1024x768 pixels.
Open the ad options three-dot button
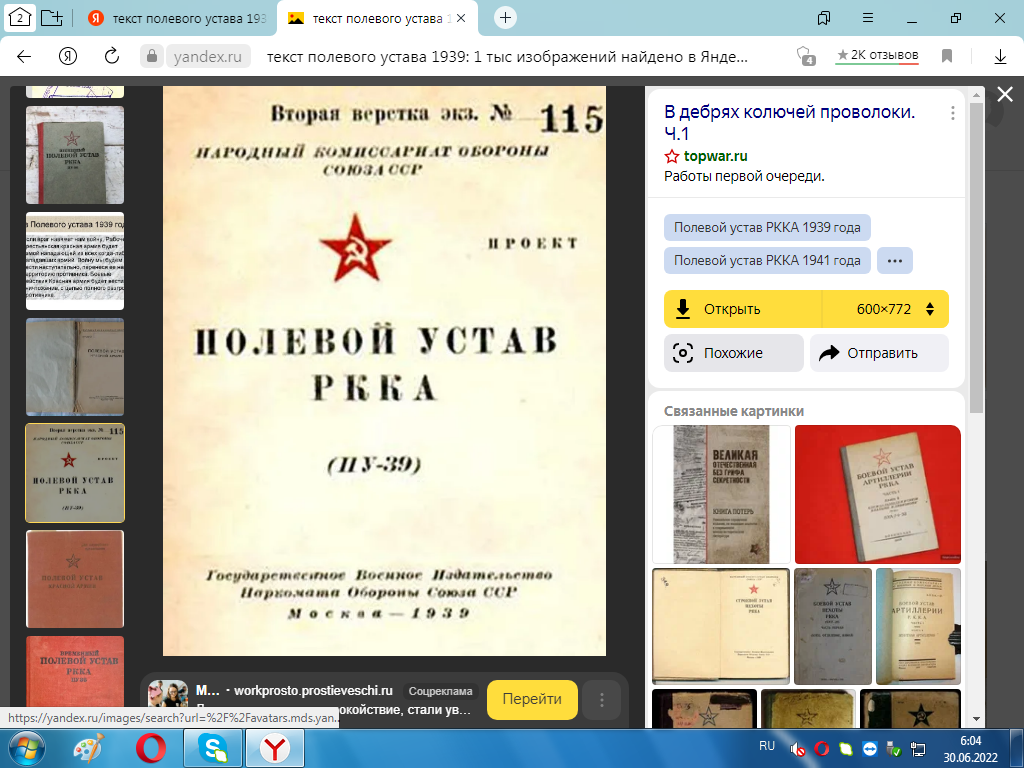point(601,700)
